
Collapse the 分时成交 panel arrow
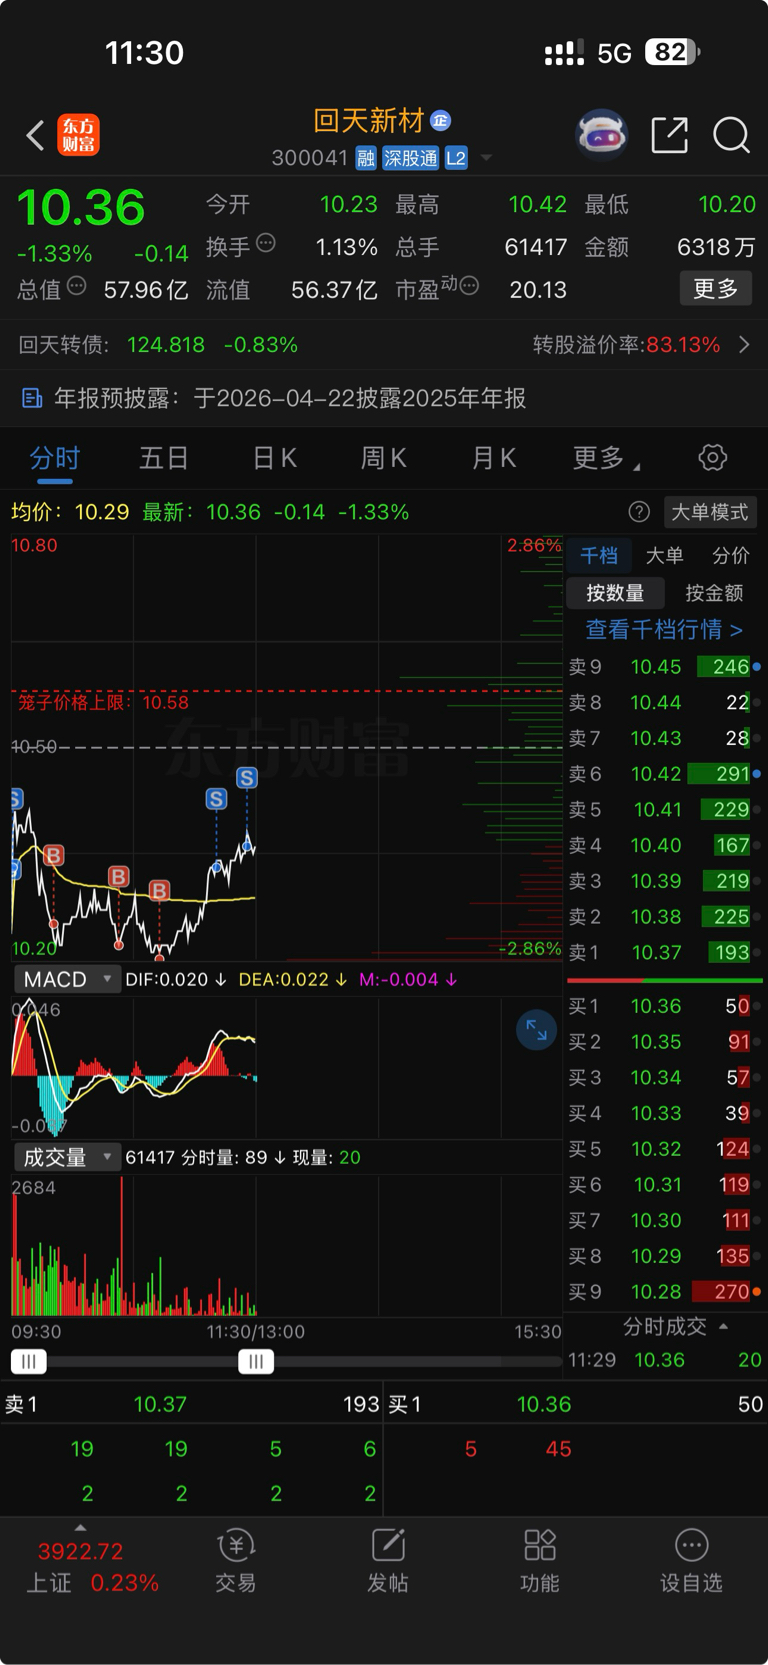pyautogui.click(x=724, y=1326)
